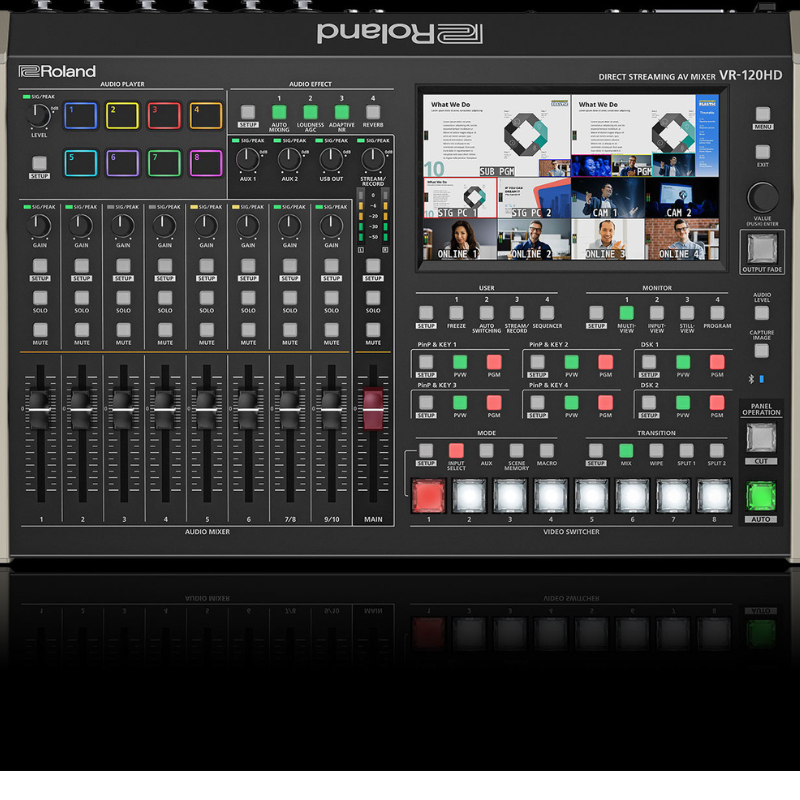Trigger the red audio player pad 3
This screenshot has height=800, width=800.
(x=164, y=115)
